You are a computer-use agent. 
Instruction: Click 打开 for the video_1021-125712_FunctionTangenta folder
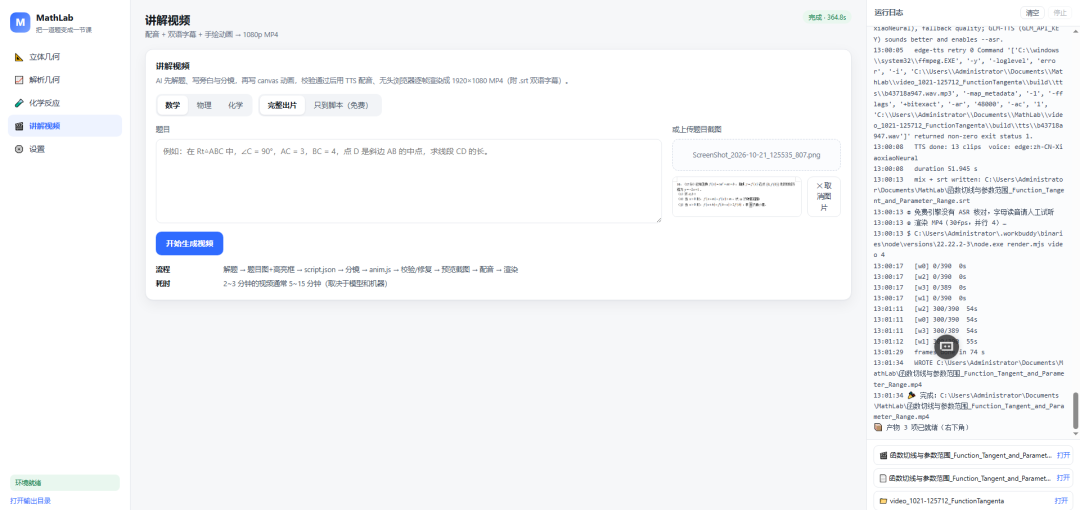pos(1061,500)
